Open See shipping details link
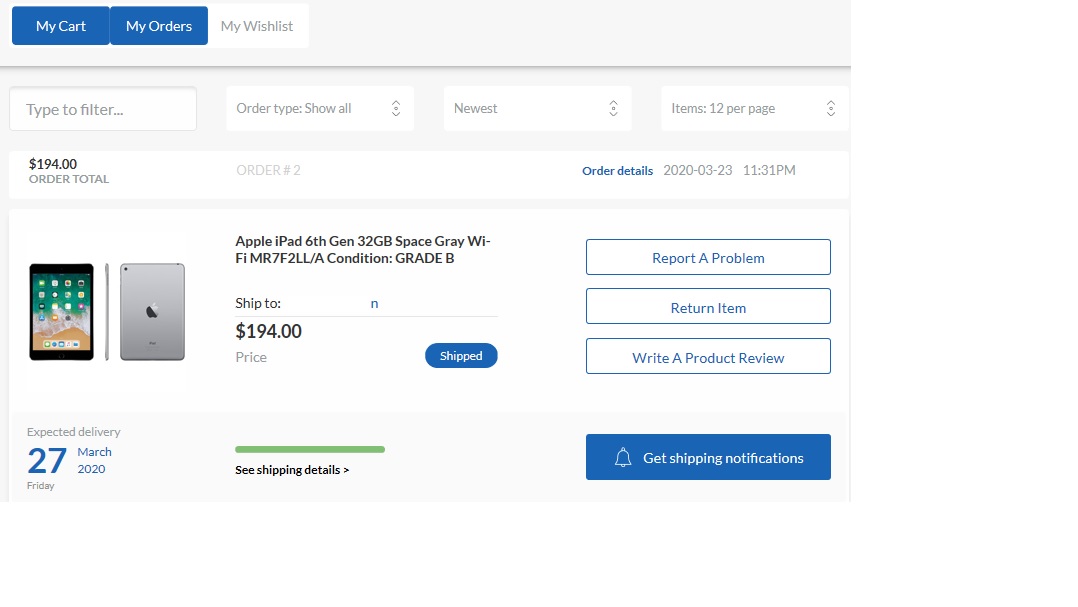Image resolution: width=1078 pixels, height=607 pixels. [x=292, y=470]
